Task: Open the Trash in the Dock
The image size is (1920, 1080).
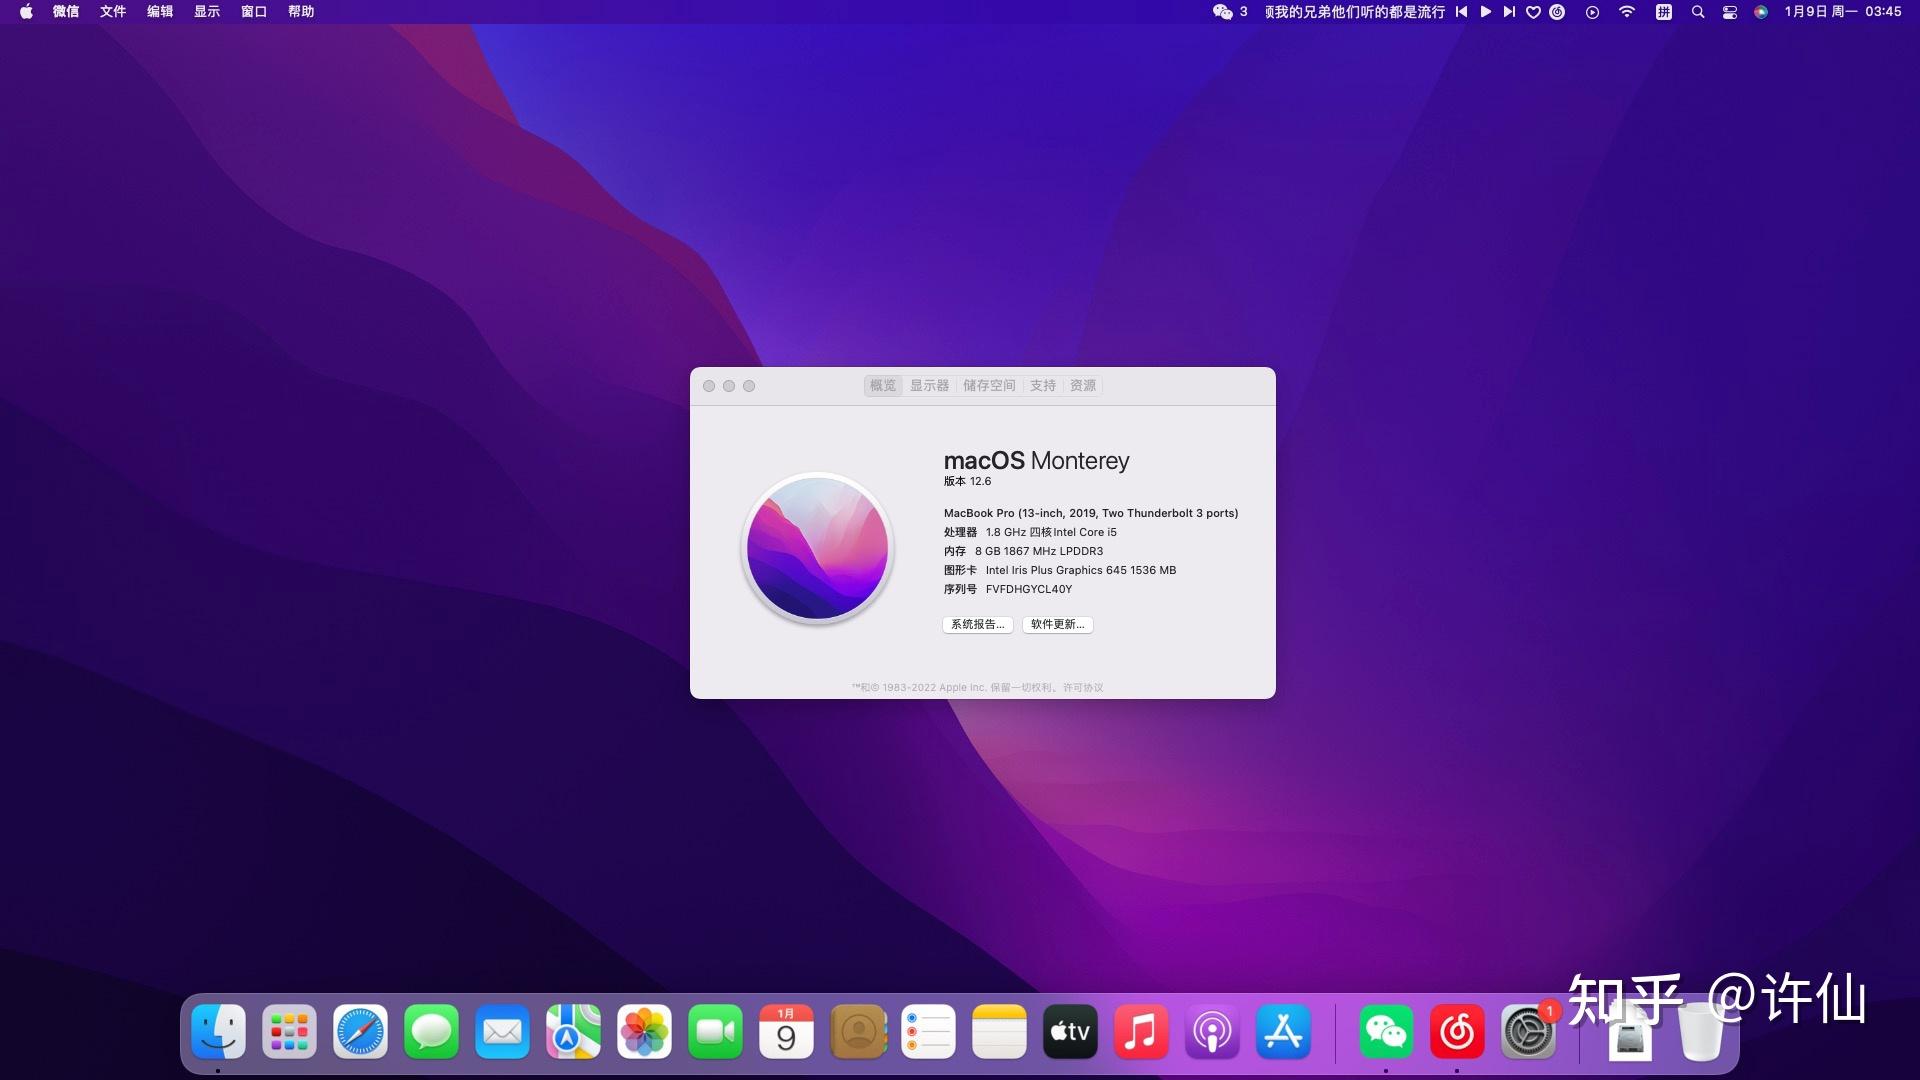Action: pos(1699,1032)
